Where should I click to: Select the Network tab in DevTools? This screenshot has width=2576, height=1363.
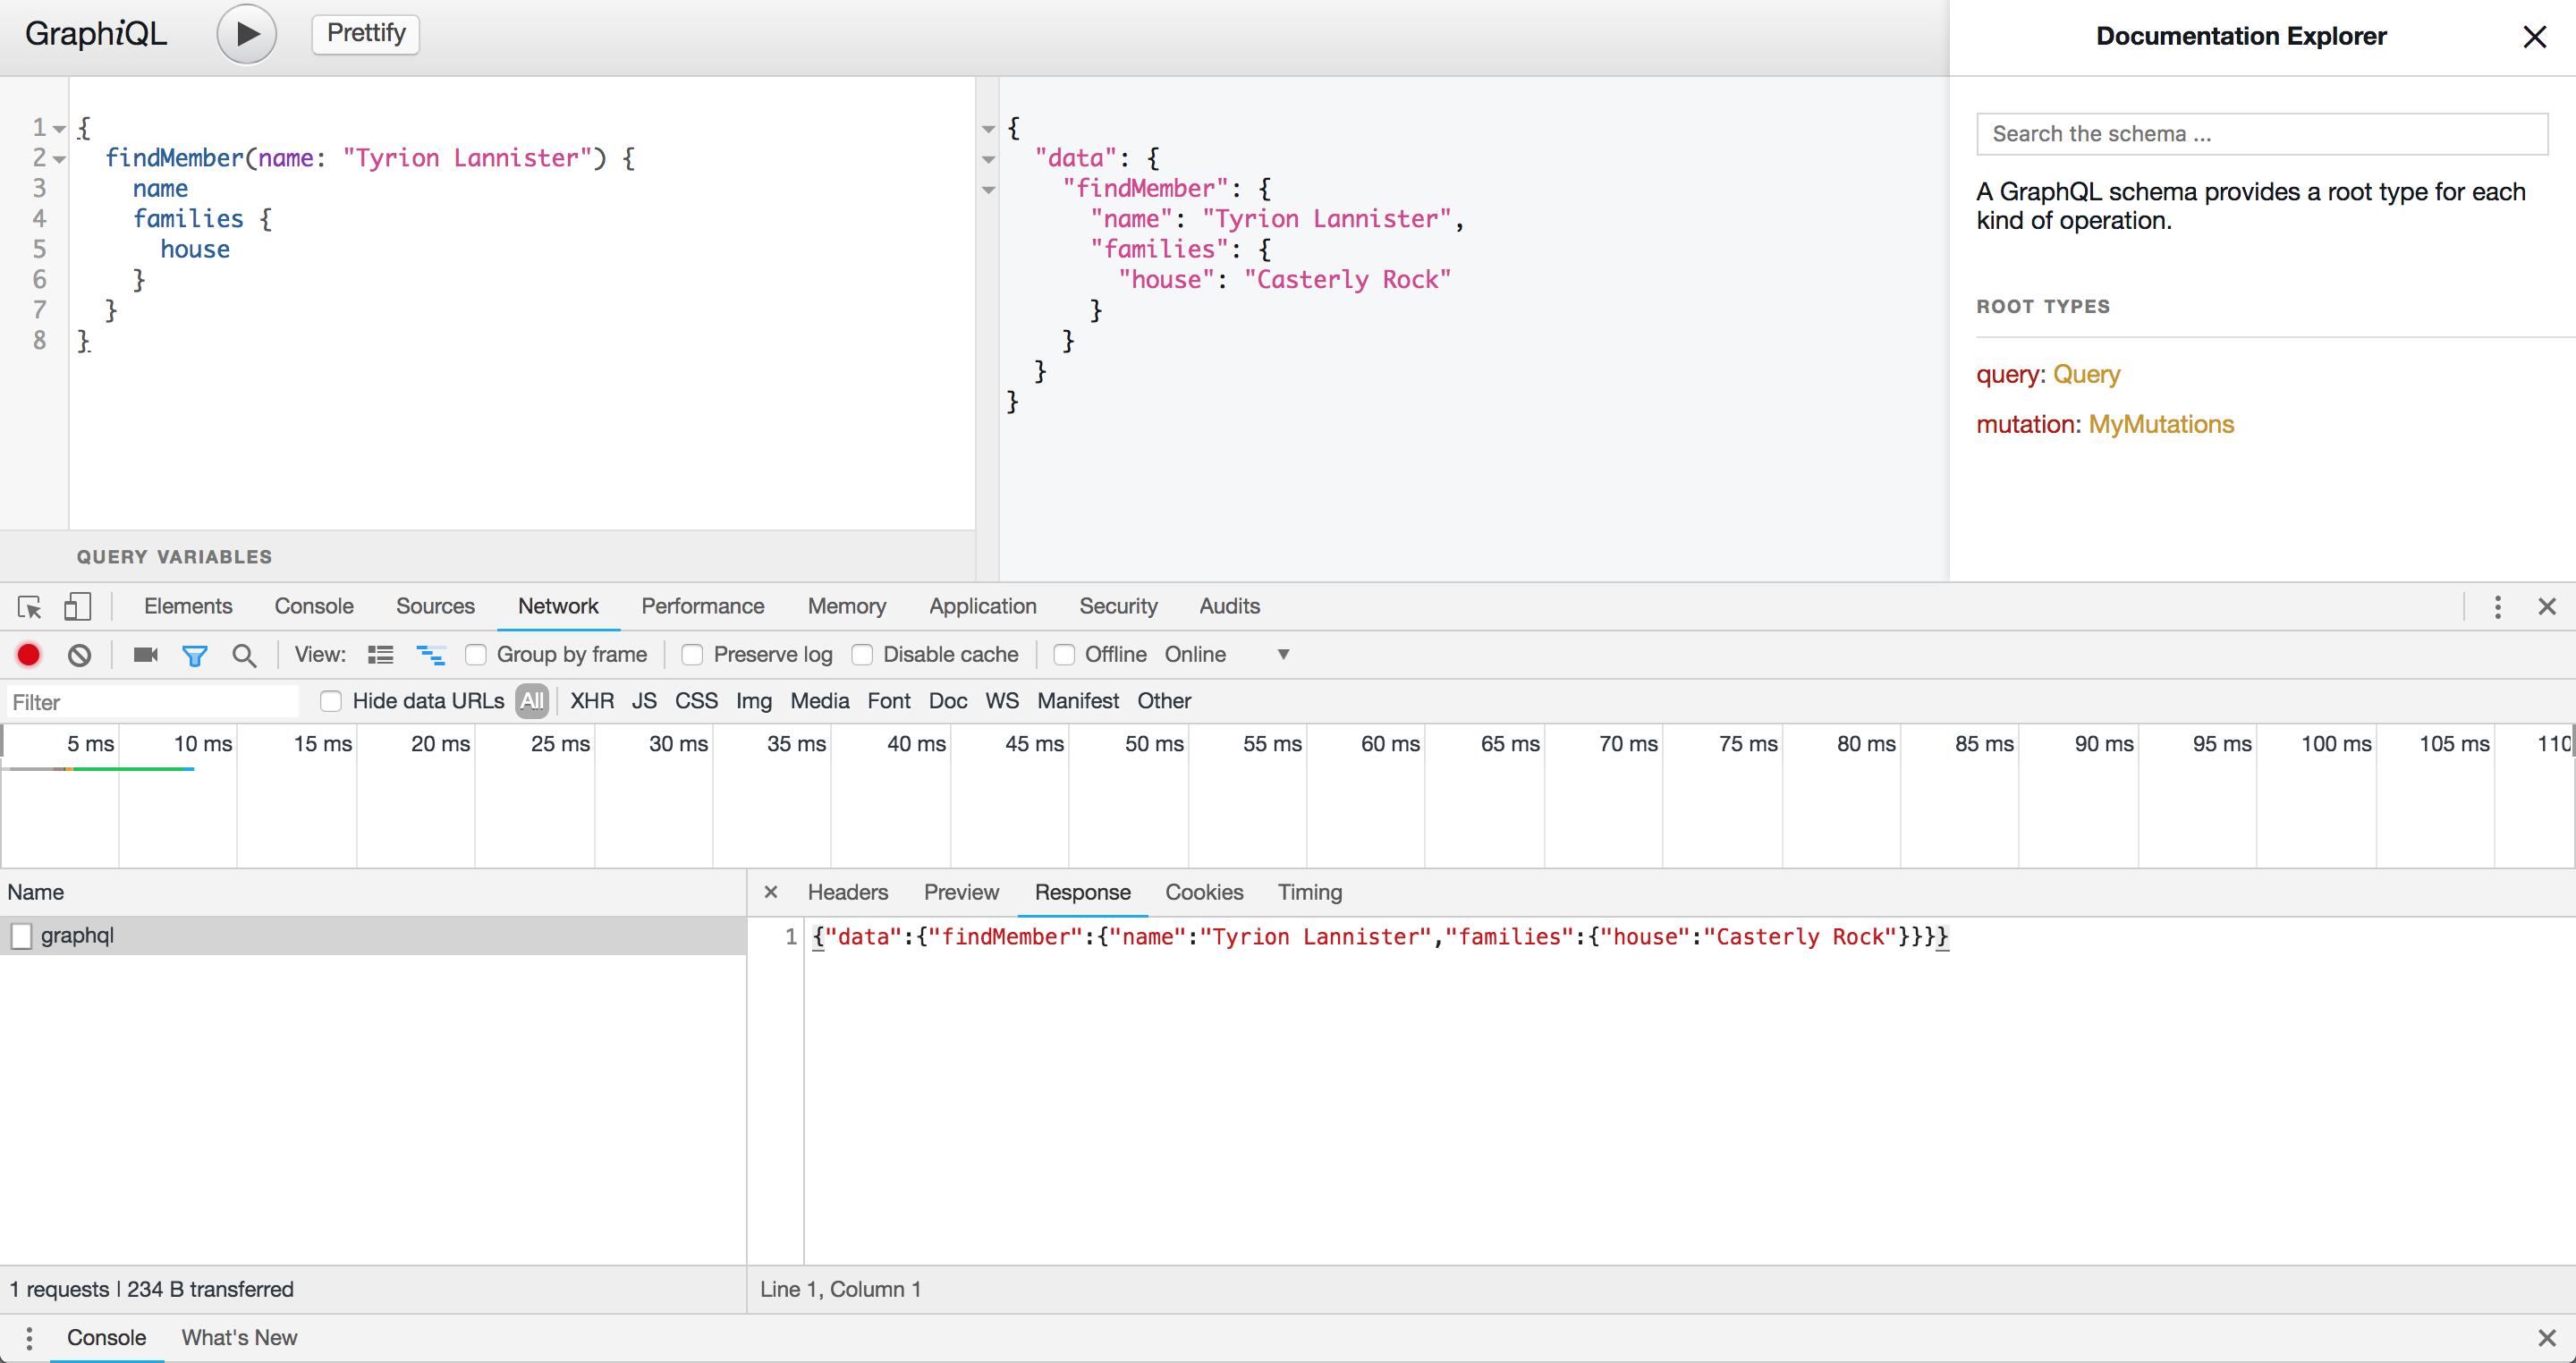tap(559, 606)
